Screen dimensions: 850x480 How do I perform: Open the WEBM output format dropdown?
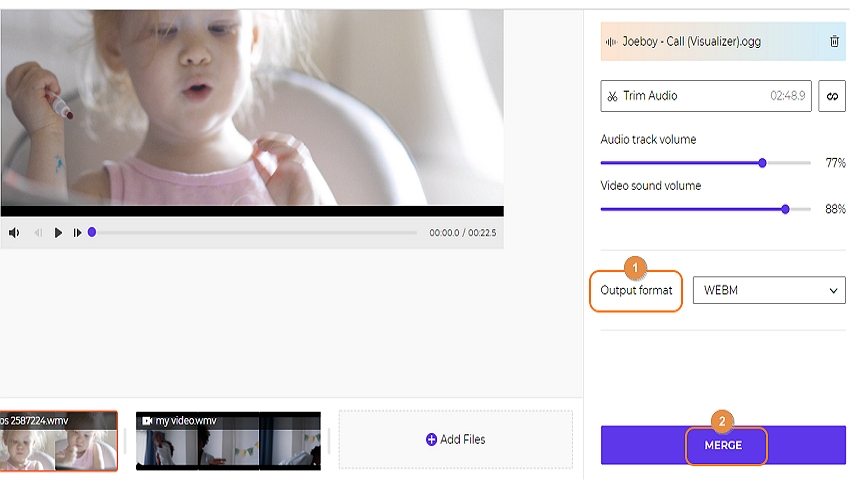(769, 290)
